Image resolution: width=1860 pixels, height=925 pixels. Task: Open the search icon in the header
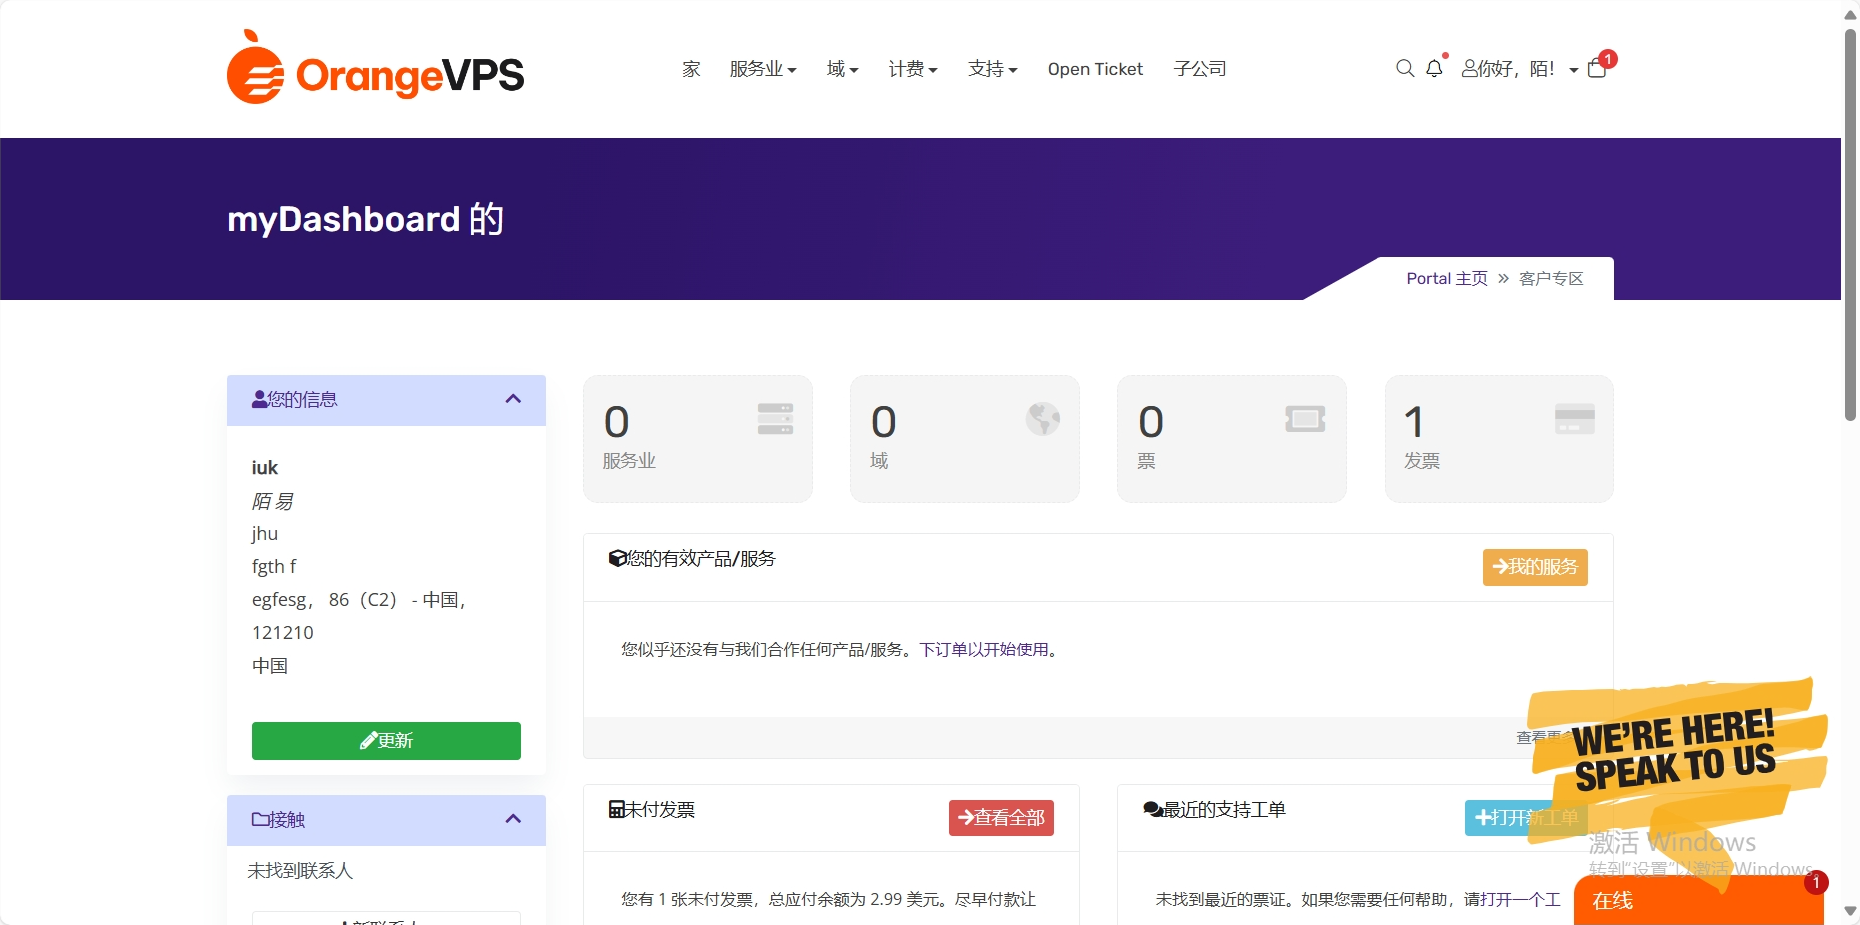1404,68
